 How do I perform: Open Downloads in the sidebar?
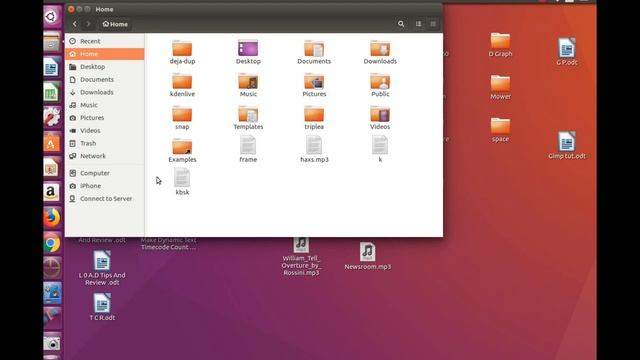coord(104,92)
